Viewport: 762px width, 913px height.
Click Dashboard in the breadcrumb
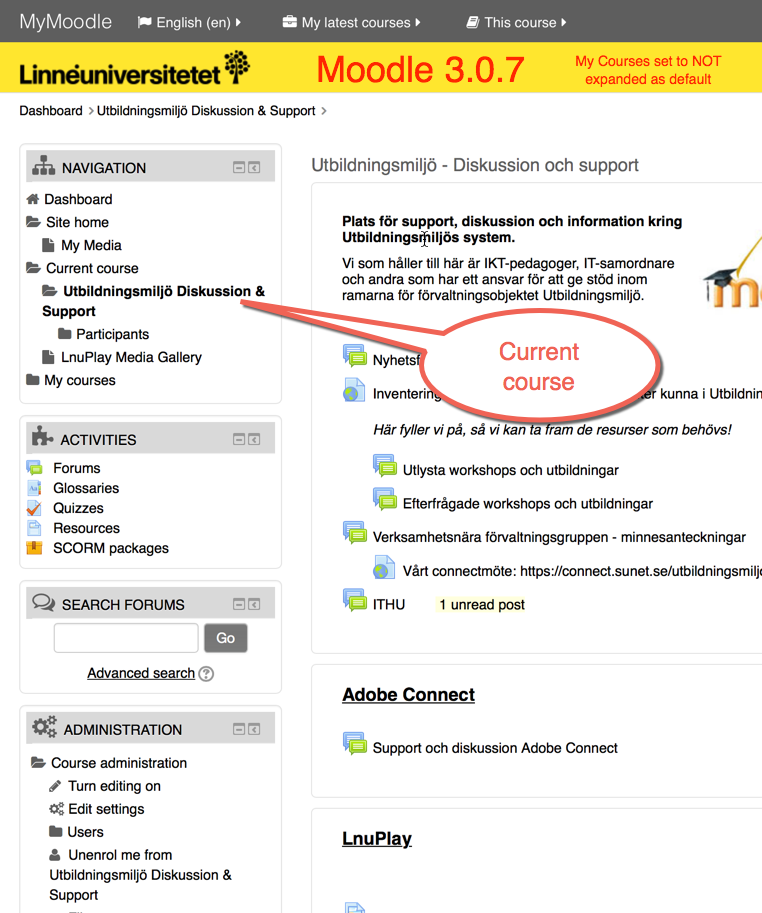click(51, 111)
